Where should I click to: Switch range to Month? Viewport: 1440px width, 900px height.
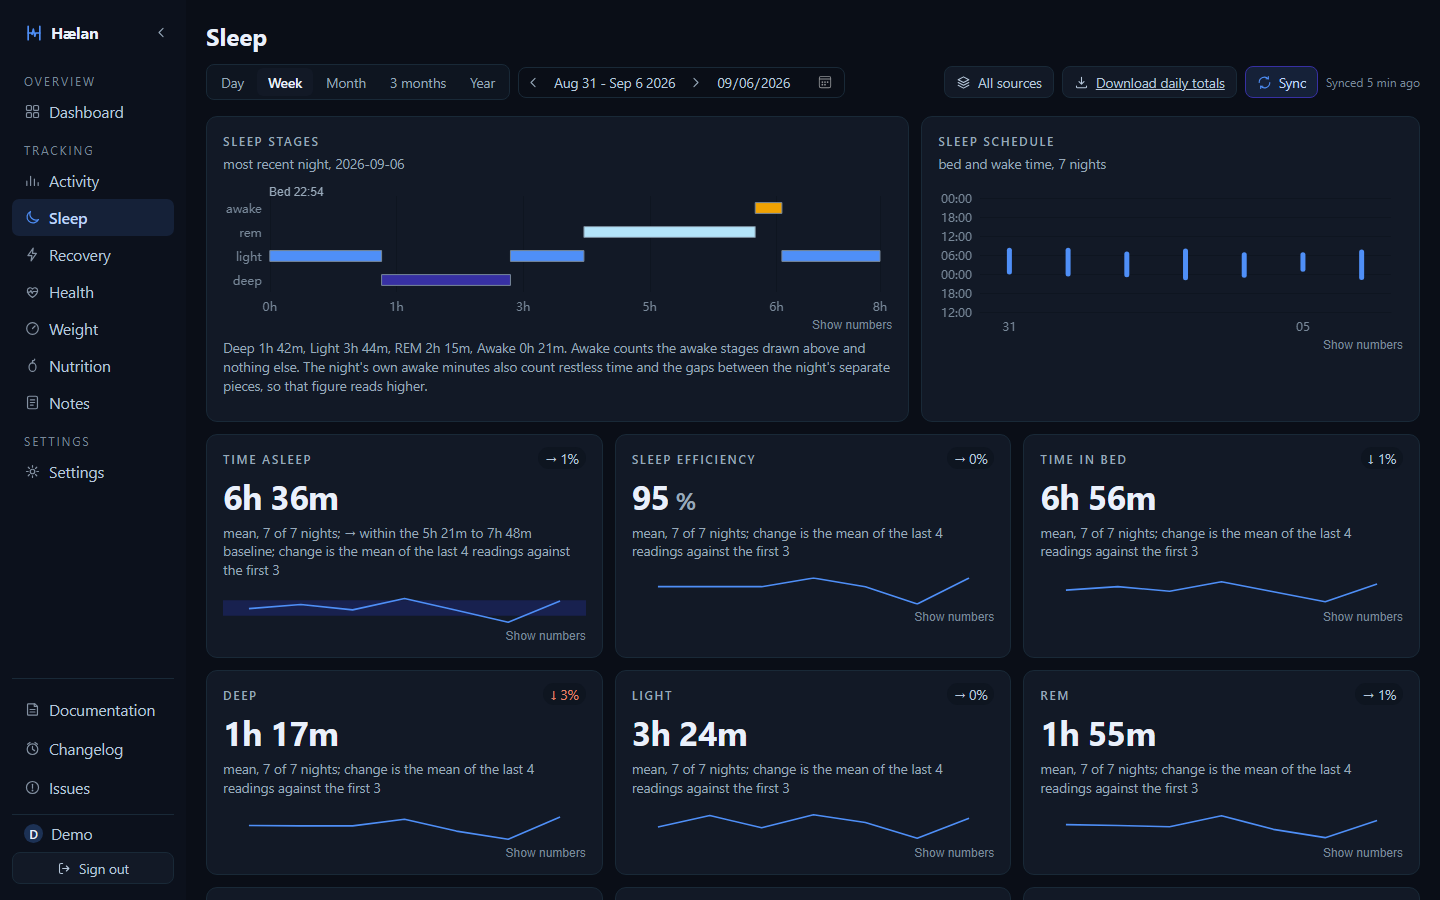346,83
